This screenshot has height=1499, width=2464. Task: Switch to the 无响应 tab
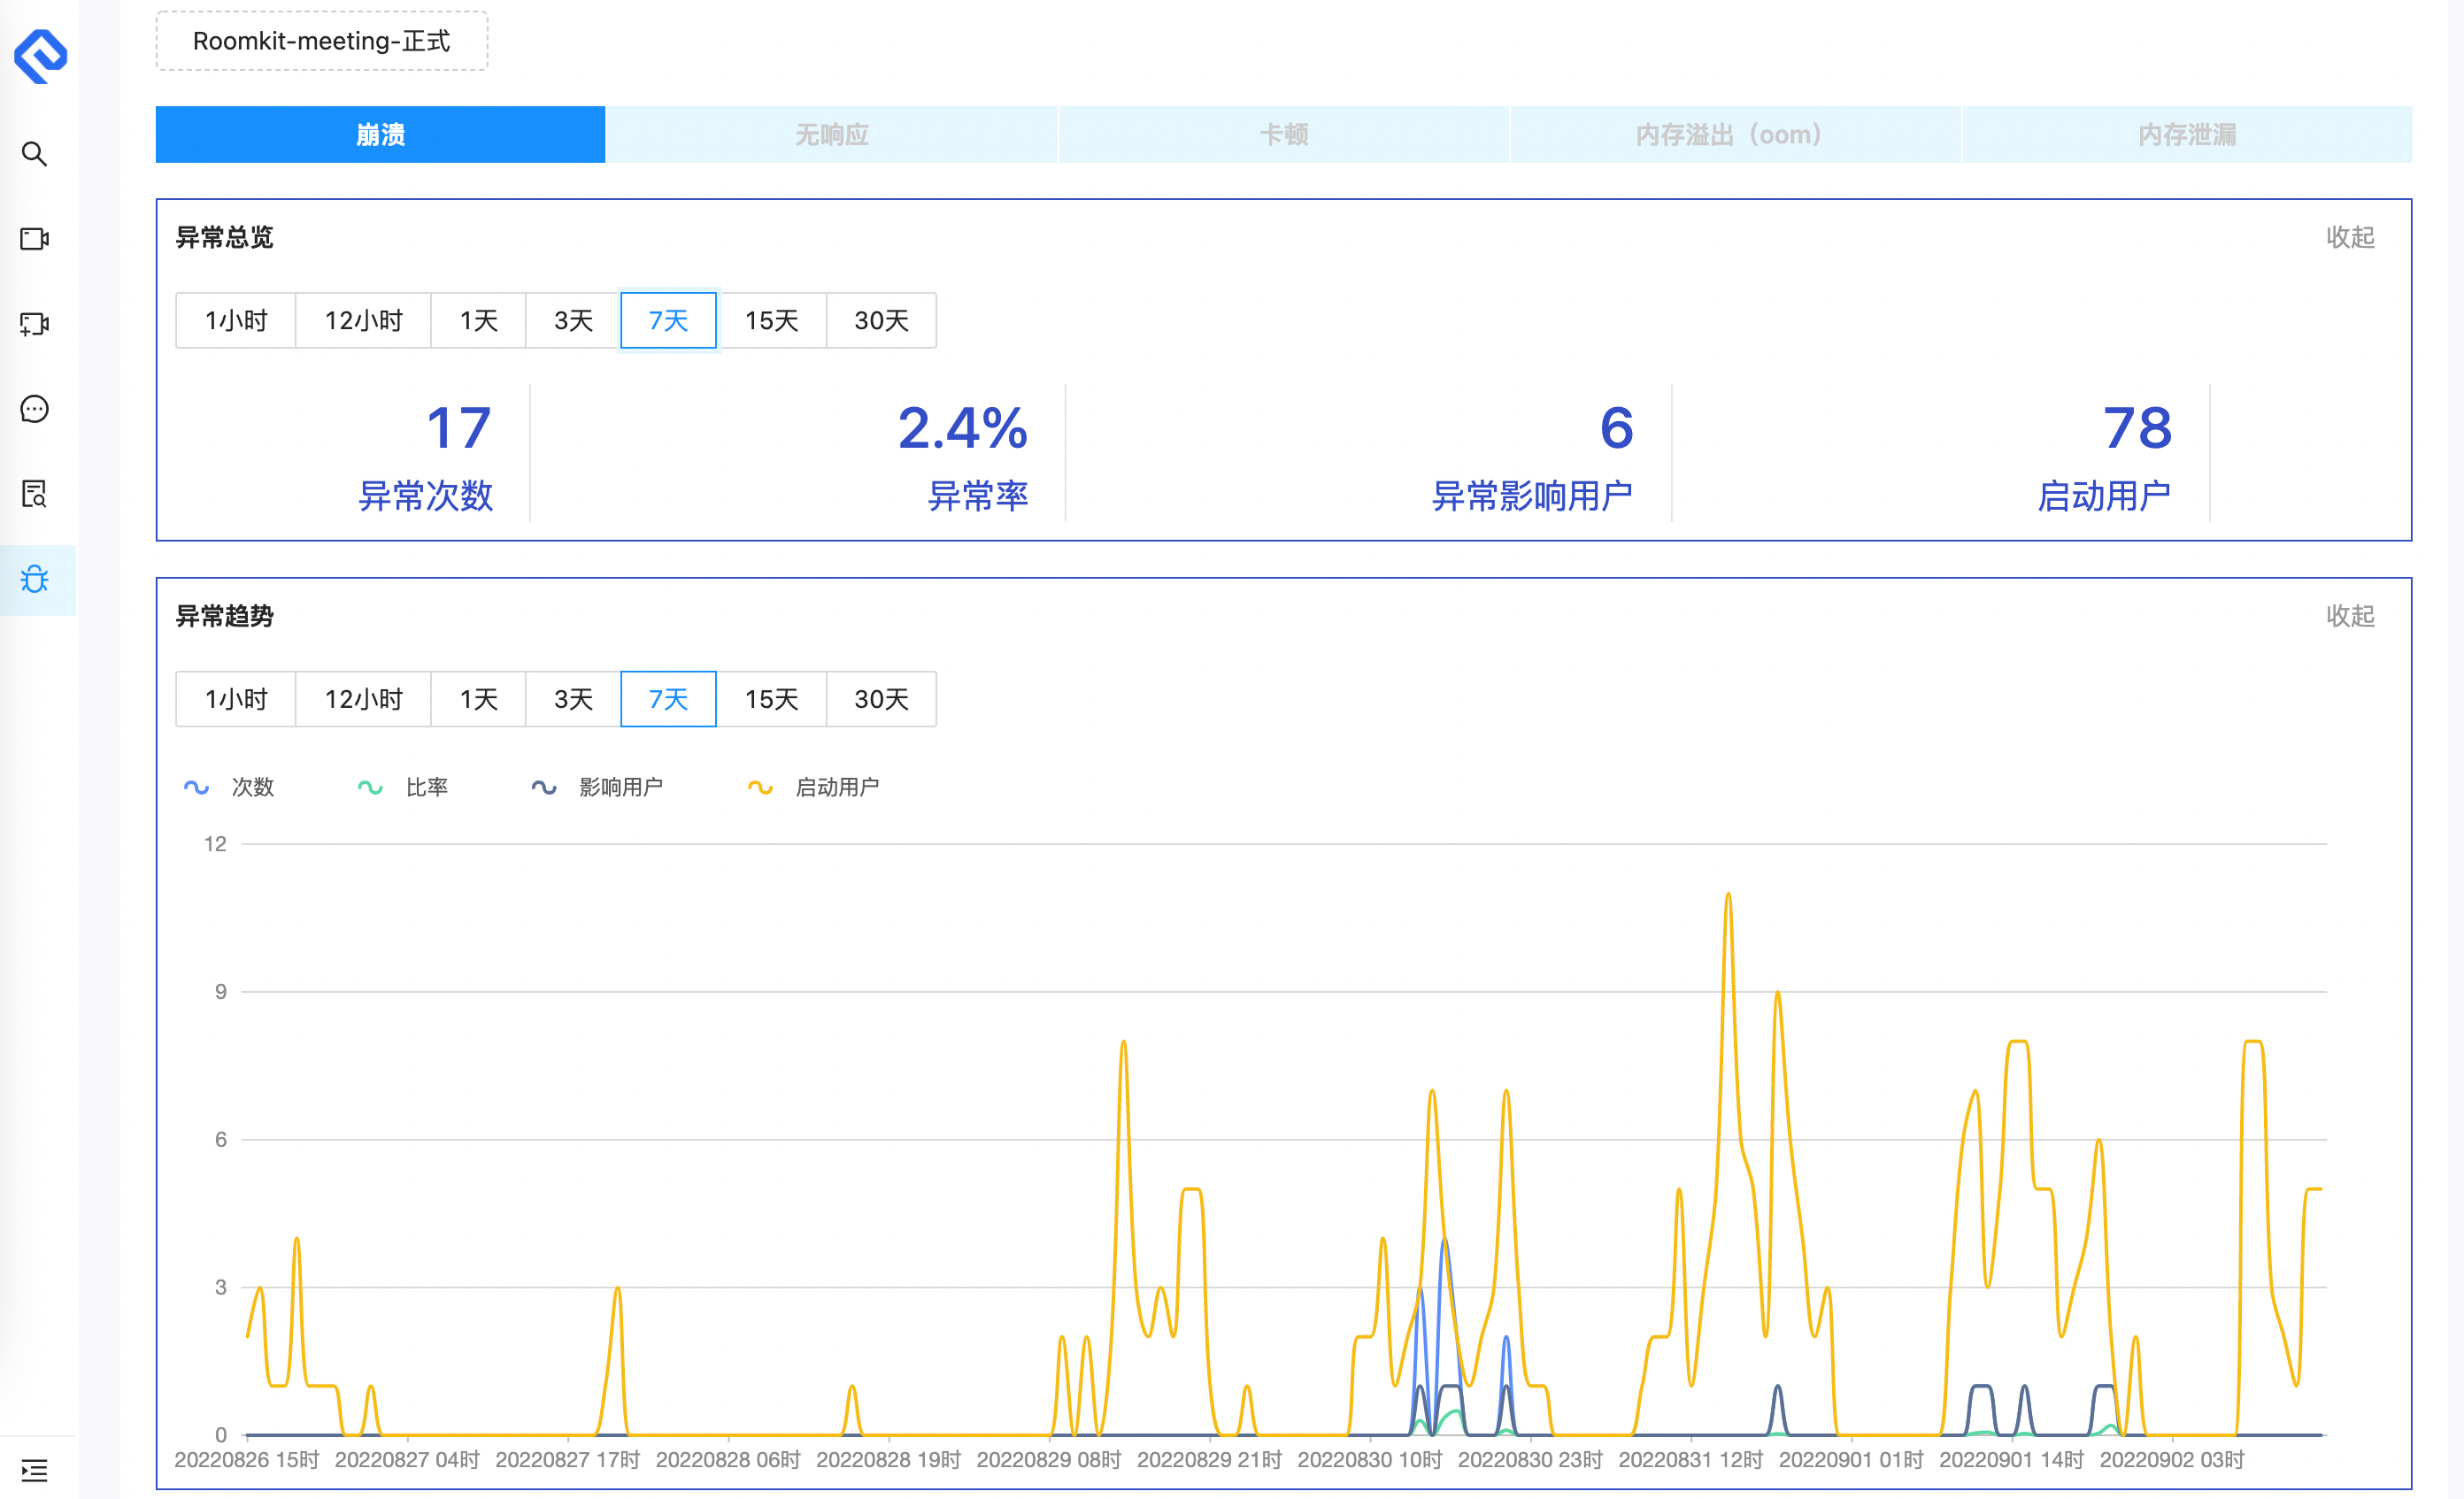pyautogui.click(x=832, y=134)
